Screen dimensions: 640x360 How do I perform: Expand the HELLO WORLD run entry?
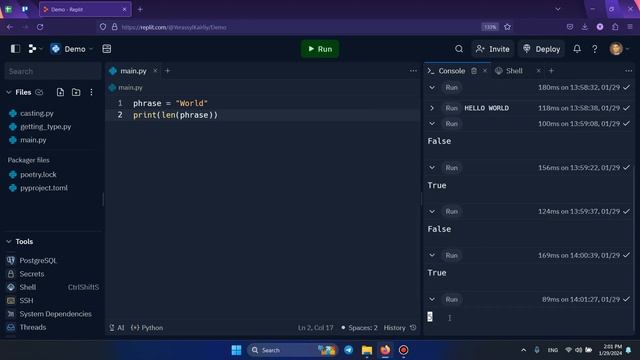click(x=432, y=108)
